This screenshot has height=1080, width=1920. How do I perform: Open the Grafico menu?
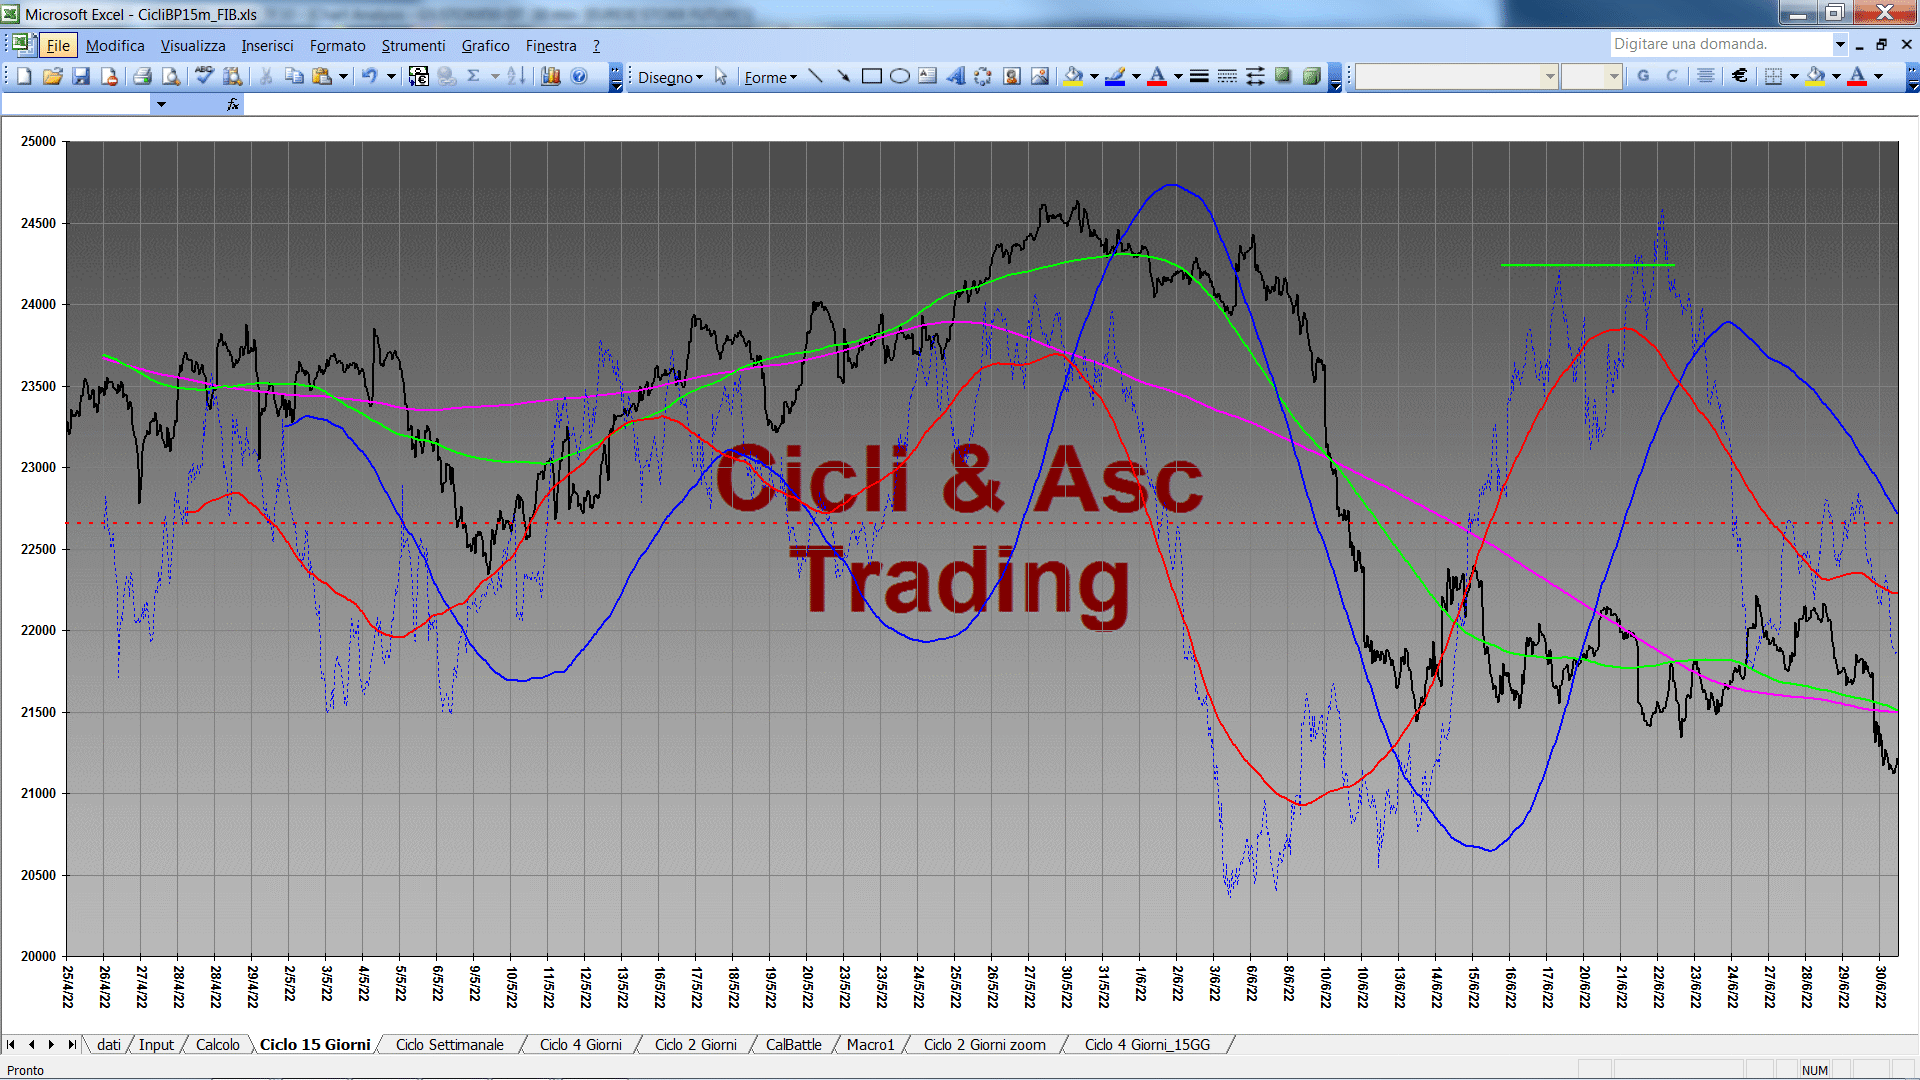pyautogui.click(x=485, y=46)
